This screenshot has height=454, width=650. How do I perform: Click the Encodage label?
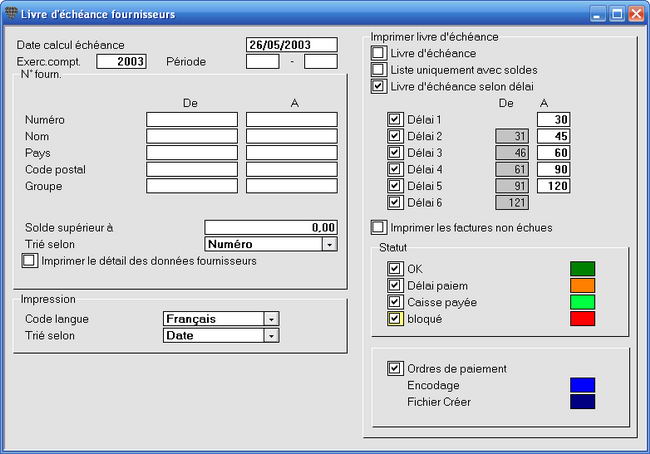click(433, 385)
